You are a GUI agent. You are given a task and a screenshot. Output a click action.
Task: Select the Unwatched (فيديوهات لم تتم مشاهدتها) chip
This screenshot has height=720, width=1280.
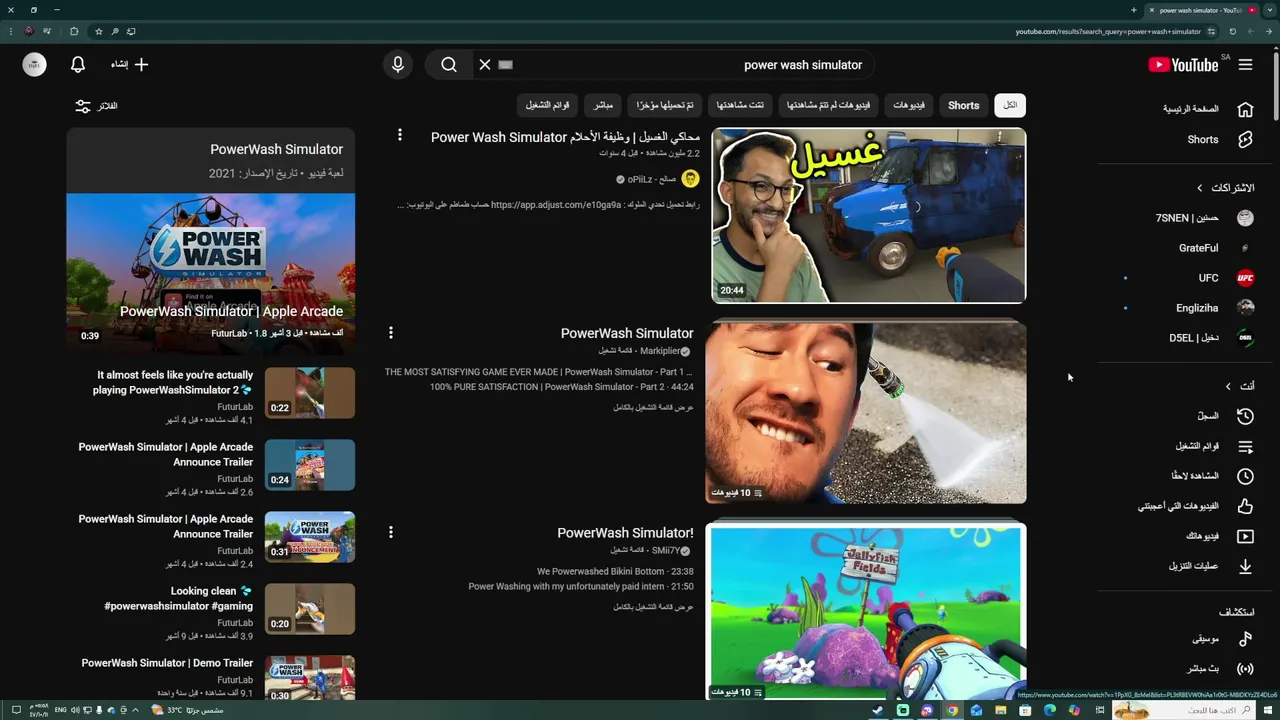coord(828,105)
